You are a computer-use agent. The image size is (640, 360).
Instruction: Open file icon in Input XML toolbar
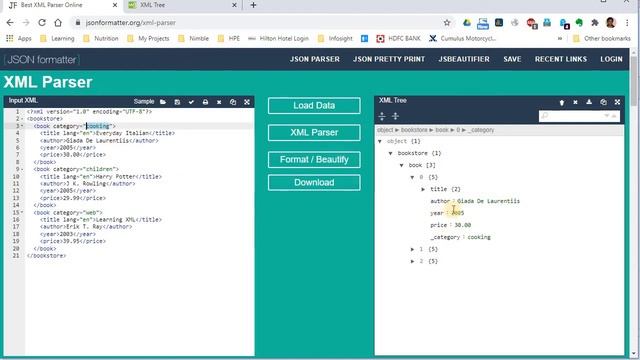(163, 102)
